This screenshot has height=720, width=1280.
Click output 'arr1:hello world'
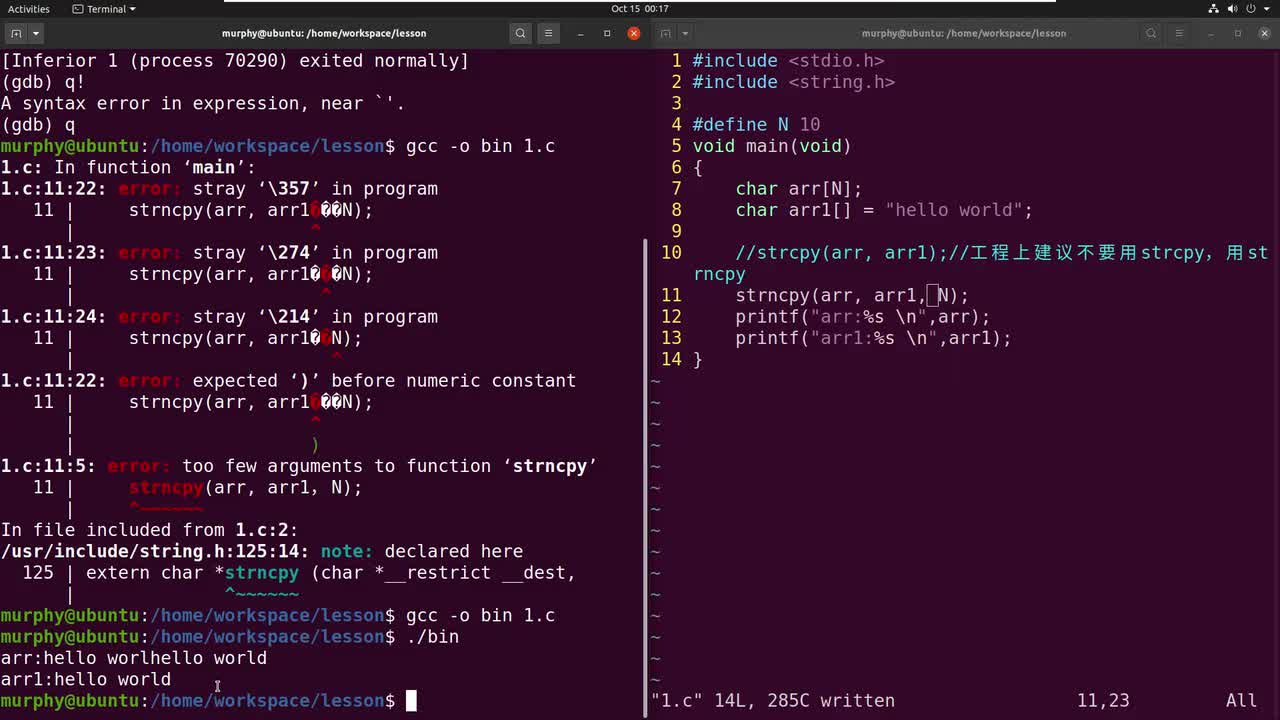[86, 680]
